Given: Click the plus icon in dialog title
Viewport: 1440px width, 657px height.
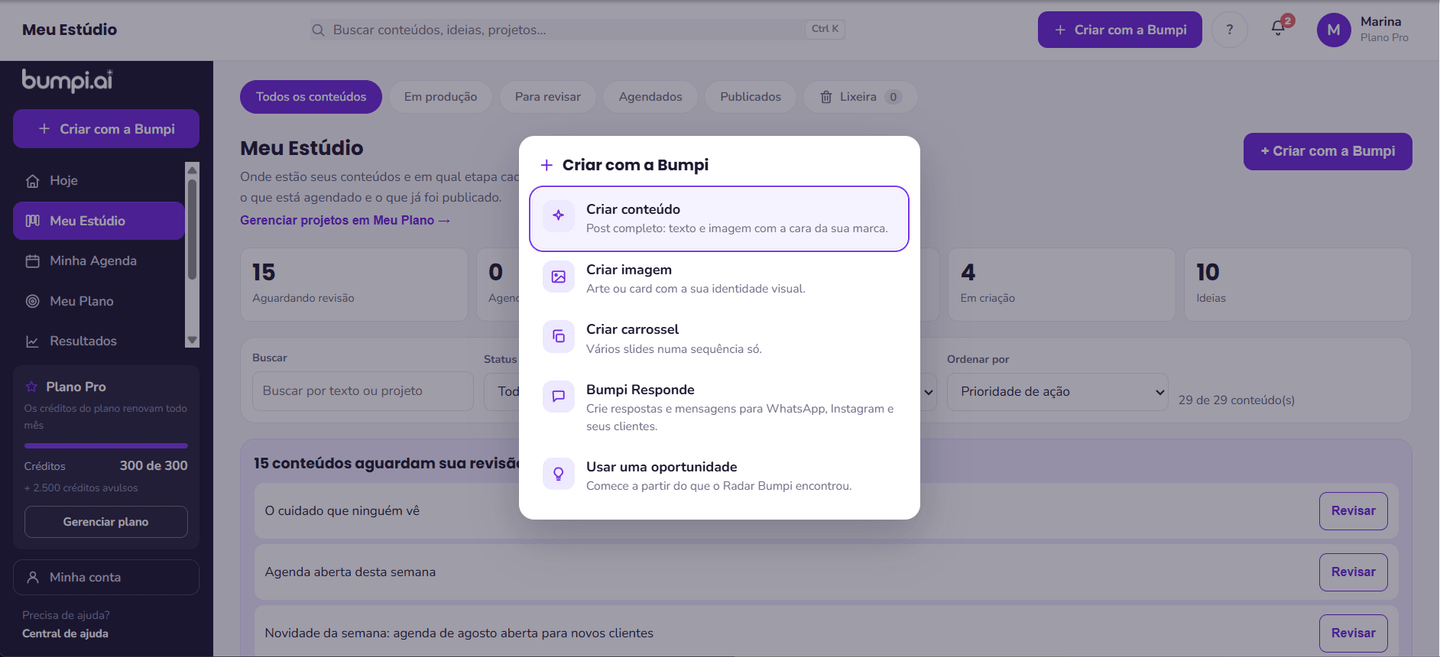Looking at the screenshot, I should coord(546,165).
